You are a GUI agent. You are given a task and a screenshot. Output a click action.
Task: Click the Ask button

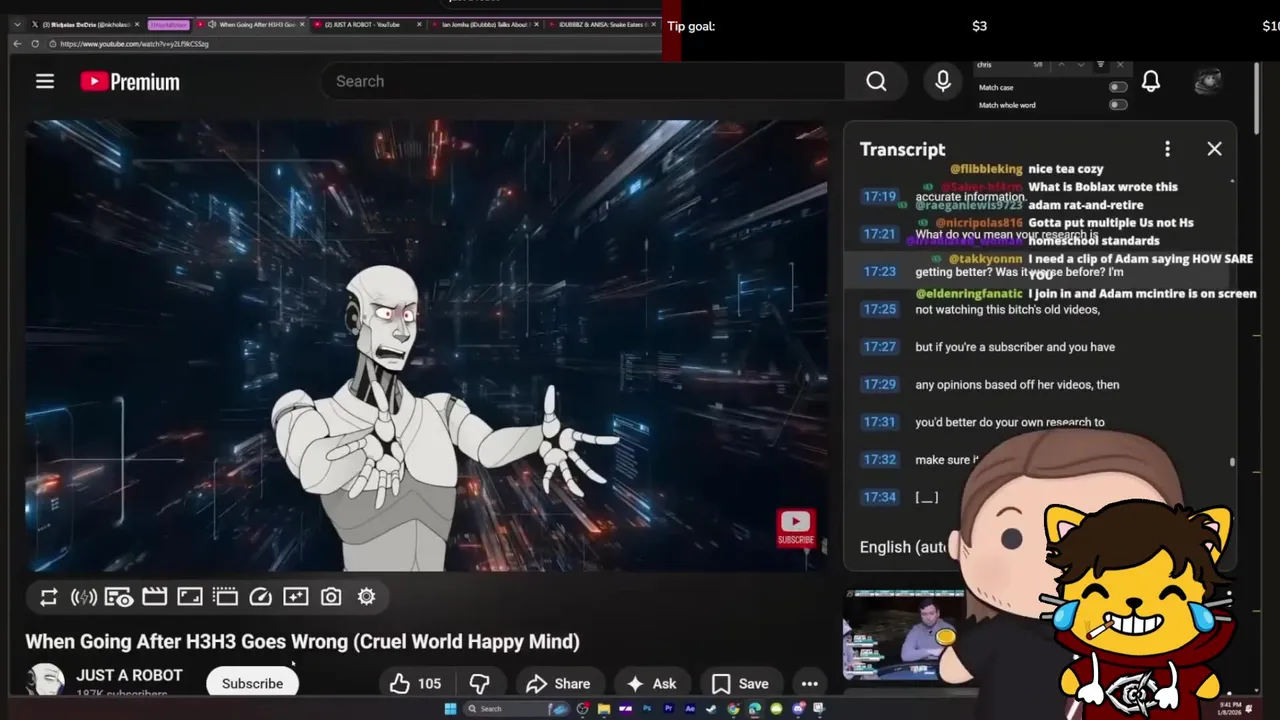pos(651,684)
